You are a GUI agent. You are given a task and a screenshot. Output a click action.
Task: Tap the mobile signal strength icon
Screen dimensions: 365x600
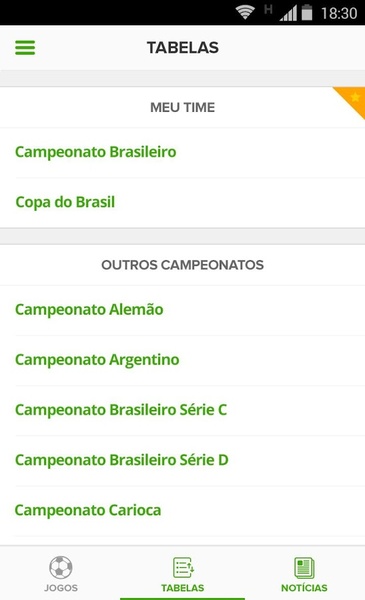point(288,13)
